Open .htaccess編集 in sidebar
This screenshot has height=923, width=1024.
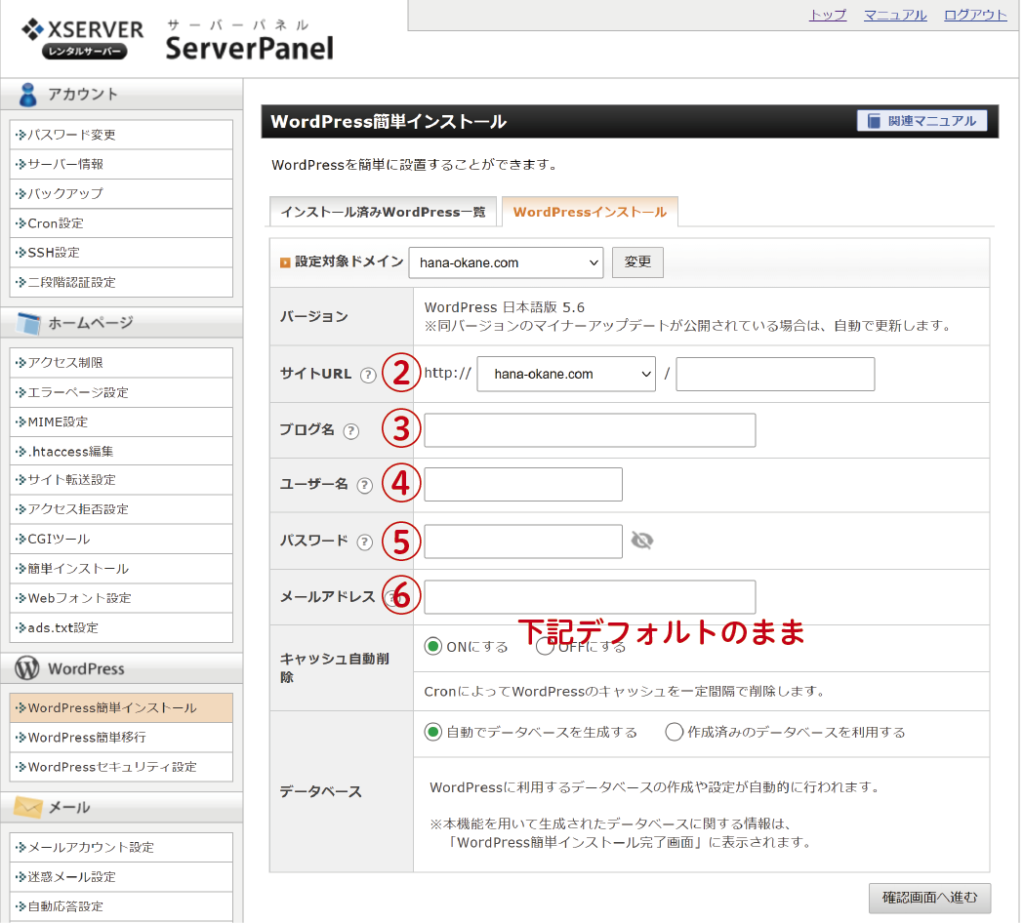click(121, 451)
